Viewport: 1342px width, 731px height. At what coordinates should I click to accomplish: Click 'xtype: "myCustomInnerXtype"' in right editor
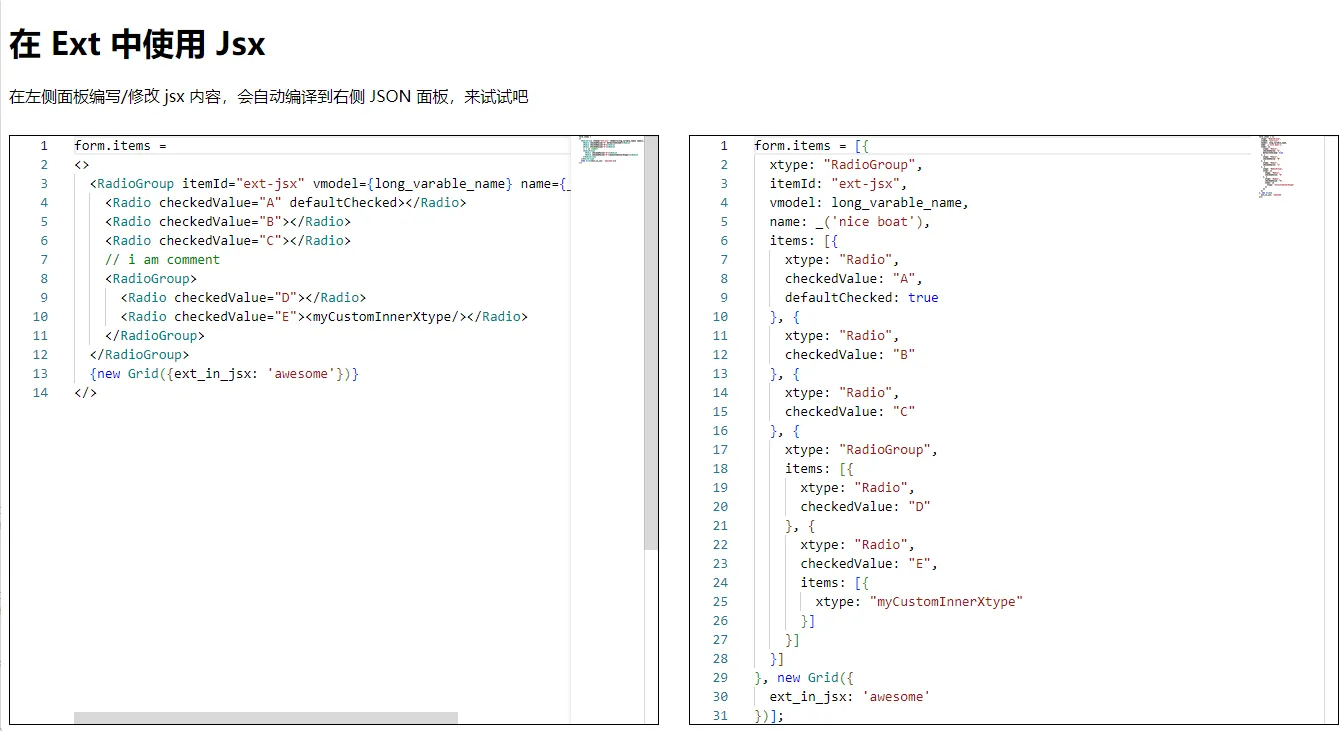point(920,602)
